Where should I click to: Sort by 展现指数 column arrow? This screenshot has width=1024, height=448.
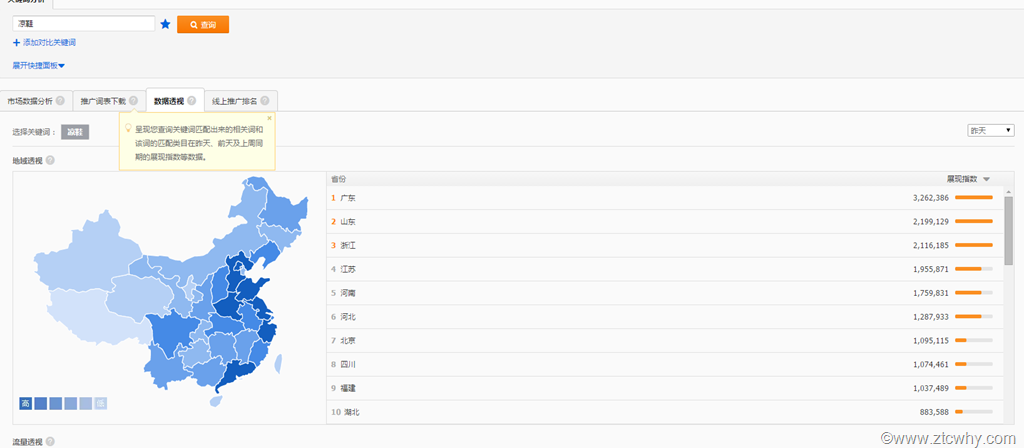pos(986,179)
